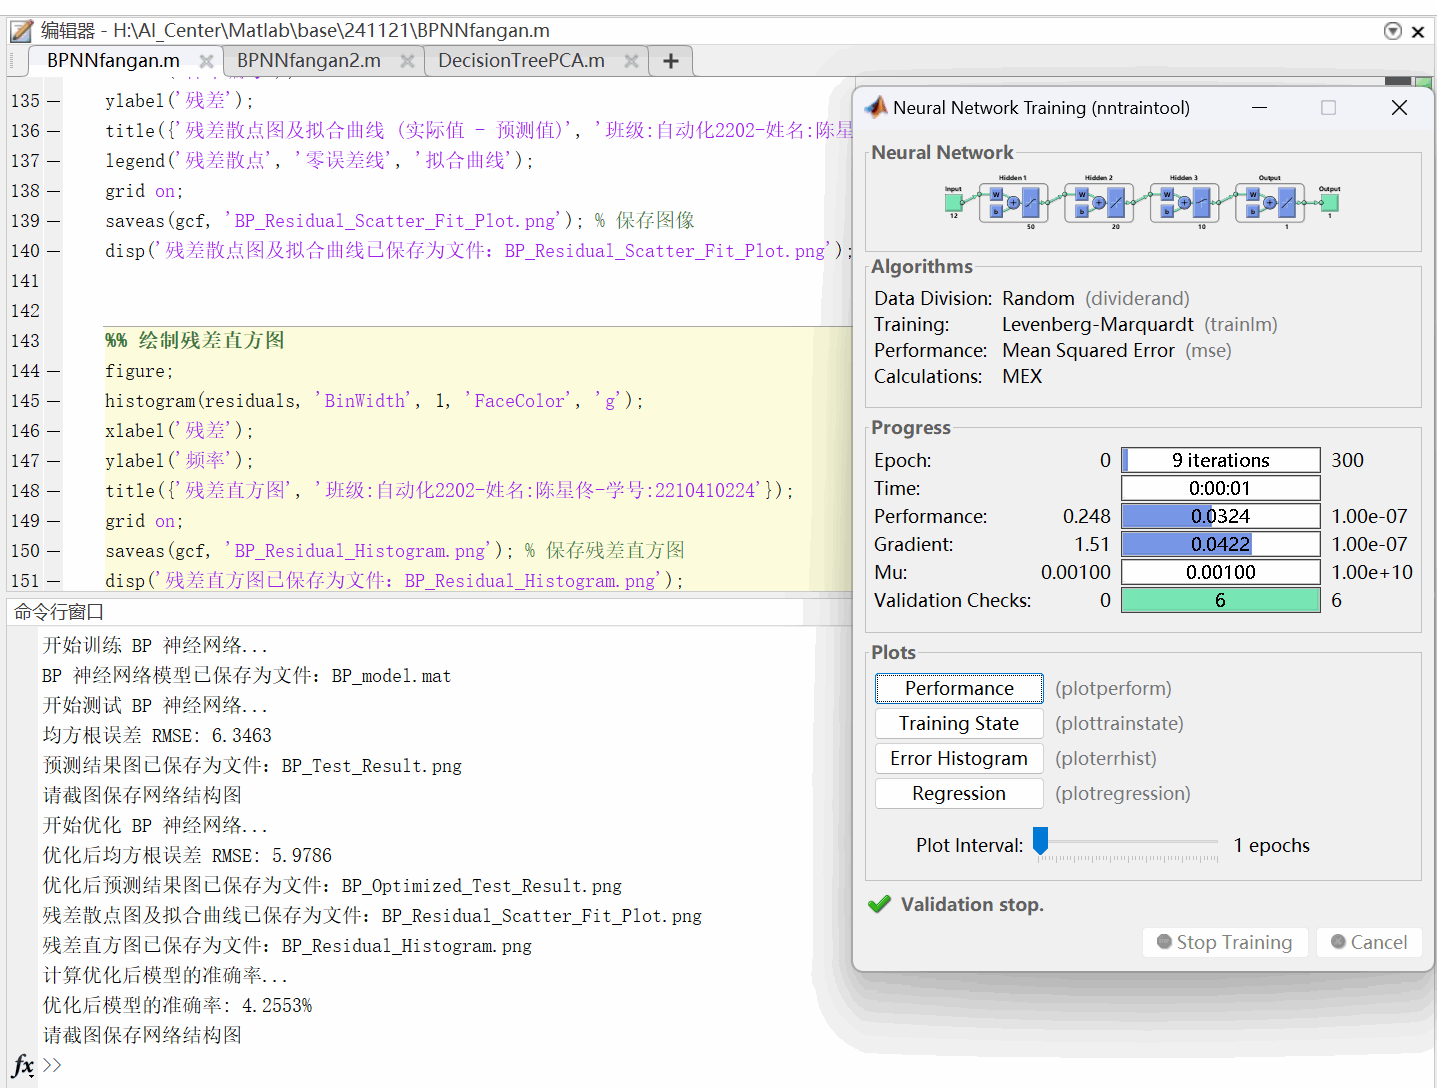Click breakpoint dash at line 150

pyautogui.click(x=53, y=551)
